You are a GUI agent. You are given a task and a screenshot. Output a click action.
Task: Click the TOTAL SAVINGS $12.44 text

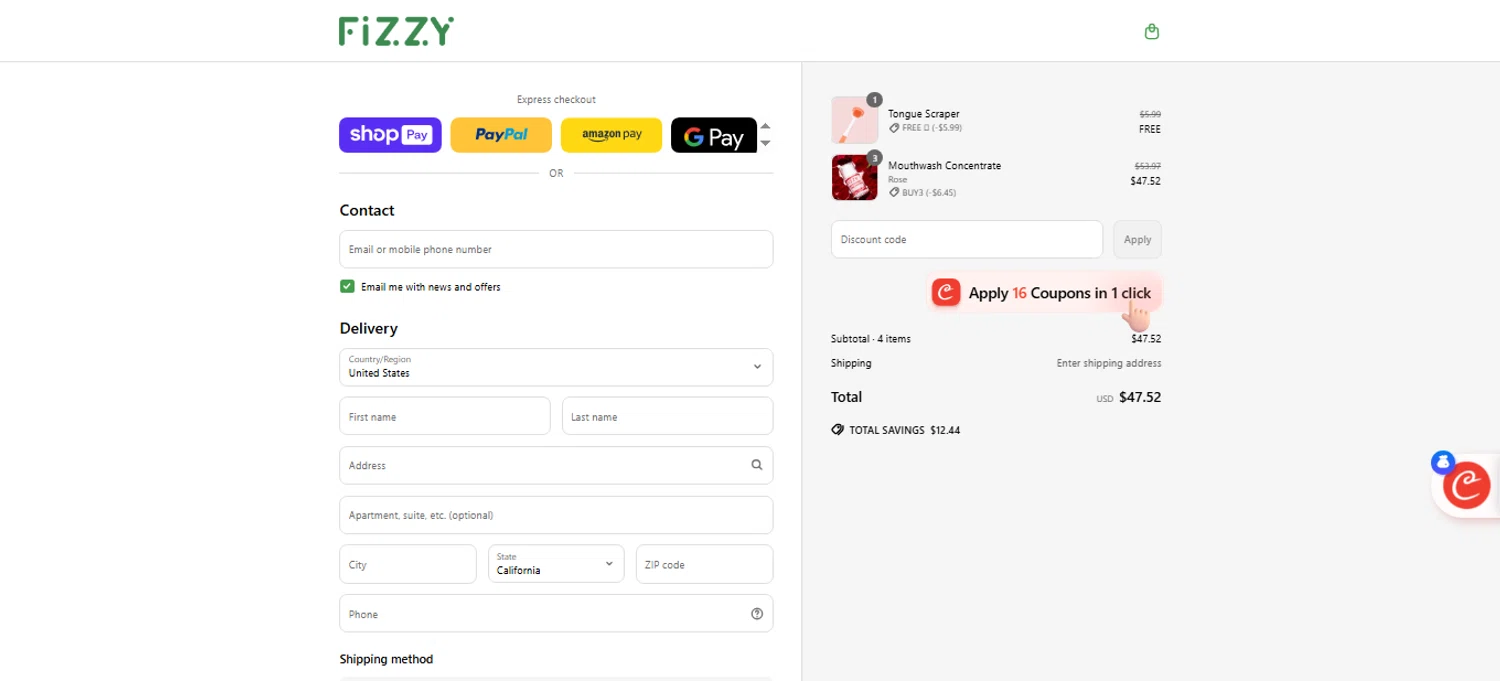click(x=904, y=430)
